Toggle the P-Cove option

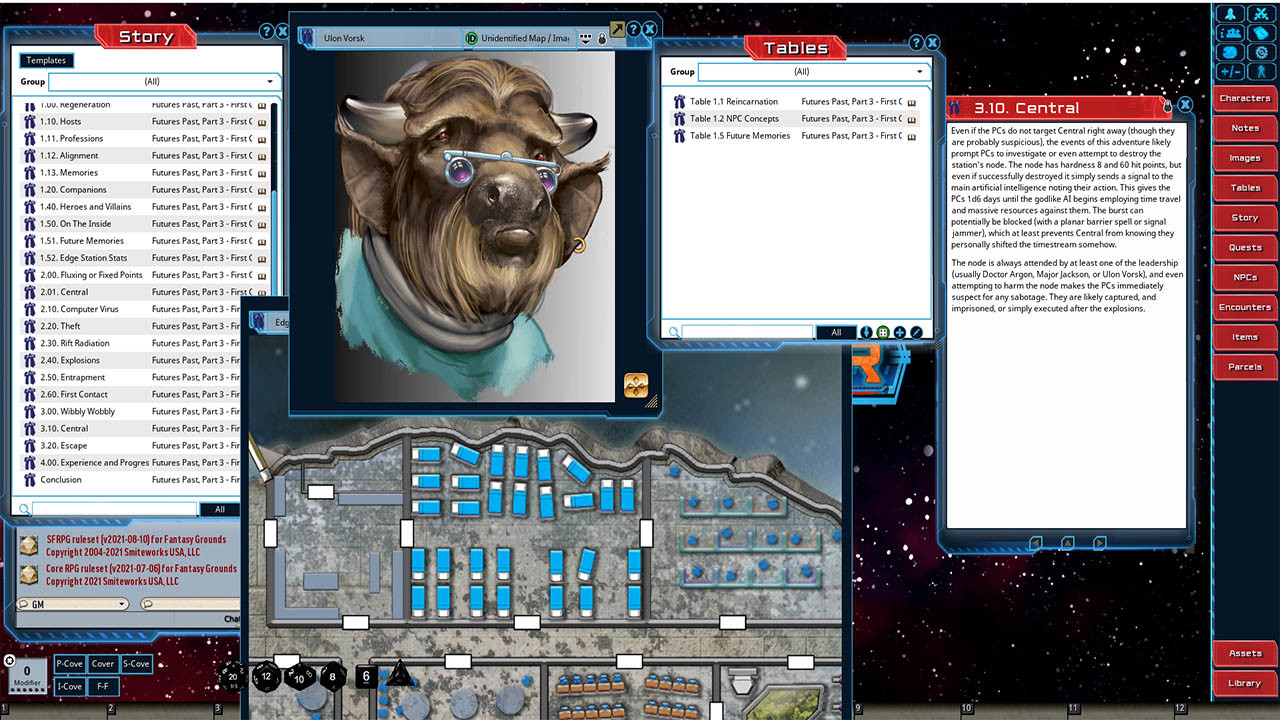click(69, 663)
